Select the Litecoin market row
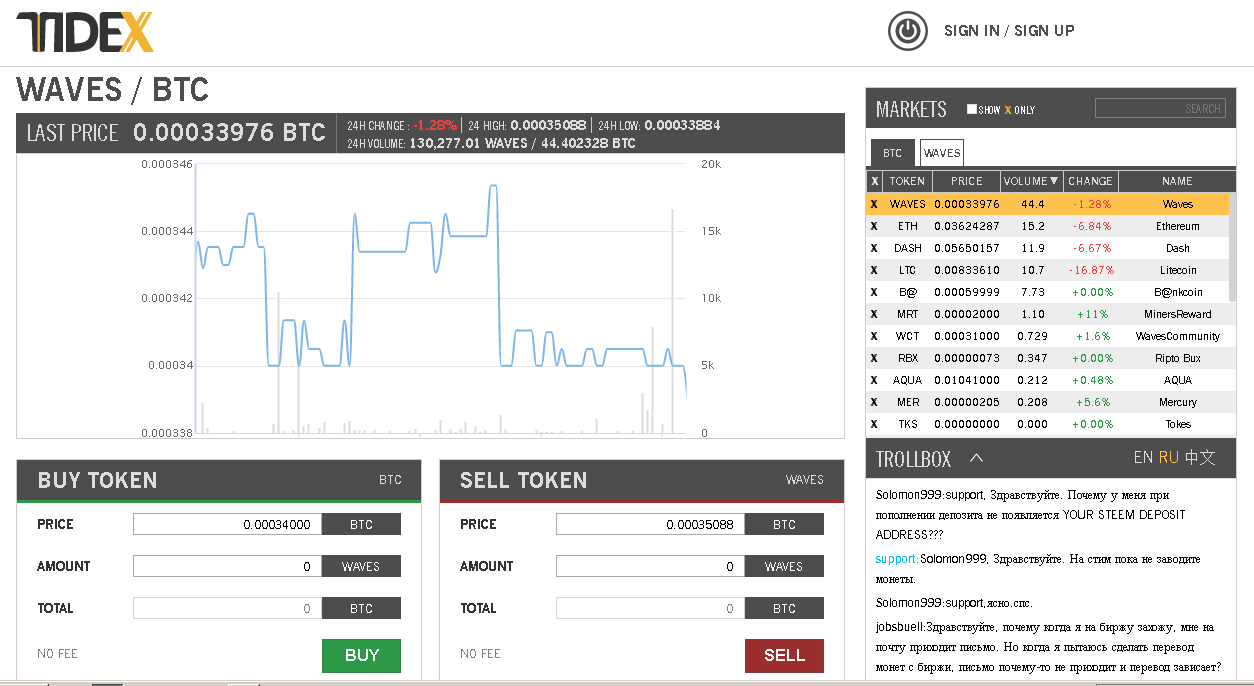Image resolution: width=1254 pixels, height=686 pixels. click(x=1047, y=270)
